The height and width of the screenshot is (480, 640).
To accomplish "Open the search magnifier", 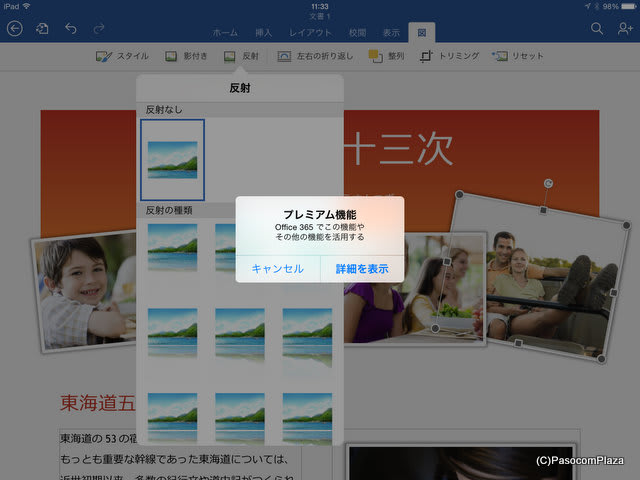I will [597, 29].
